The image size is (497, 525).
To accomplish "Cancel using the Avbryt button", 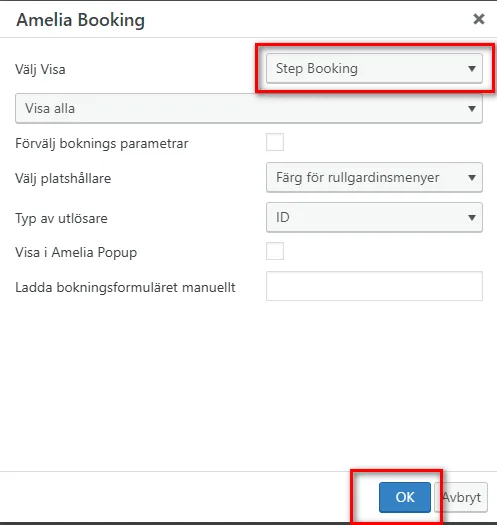I will [461, 497].
